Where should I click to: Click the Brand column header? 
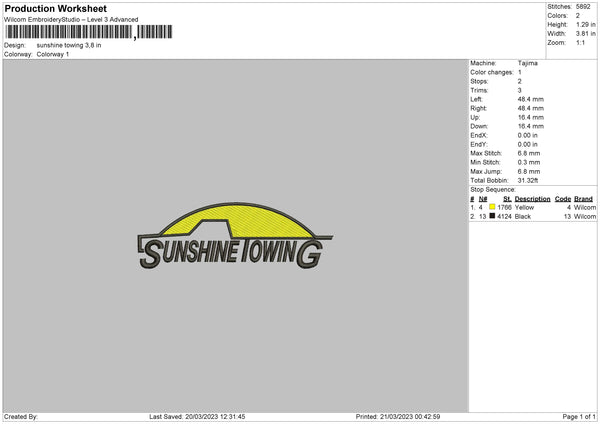[x=583, y=199]
